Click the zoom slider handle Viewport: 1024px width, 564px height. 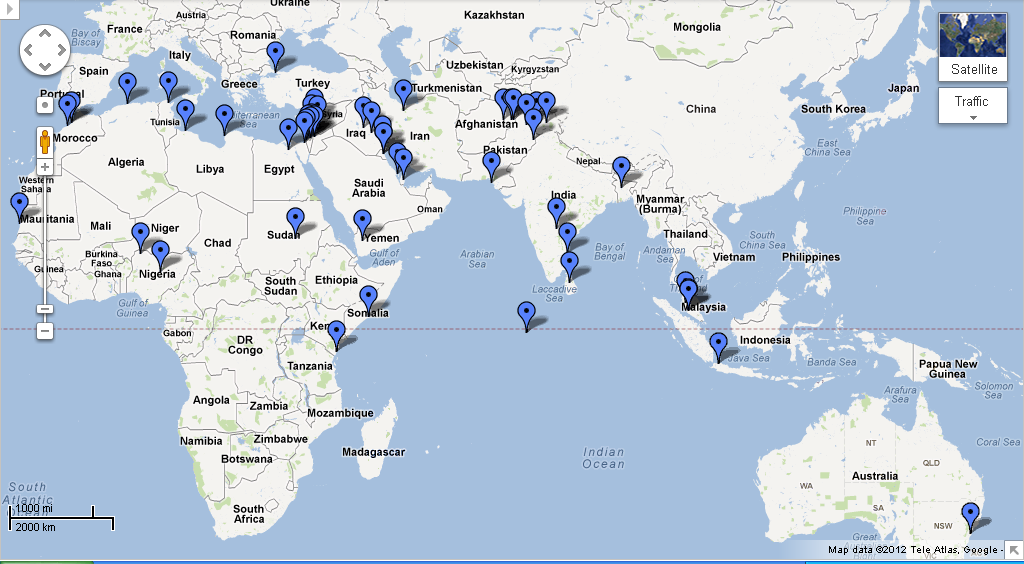(45, 309)
